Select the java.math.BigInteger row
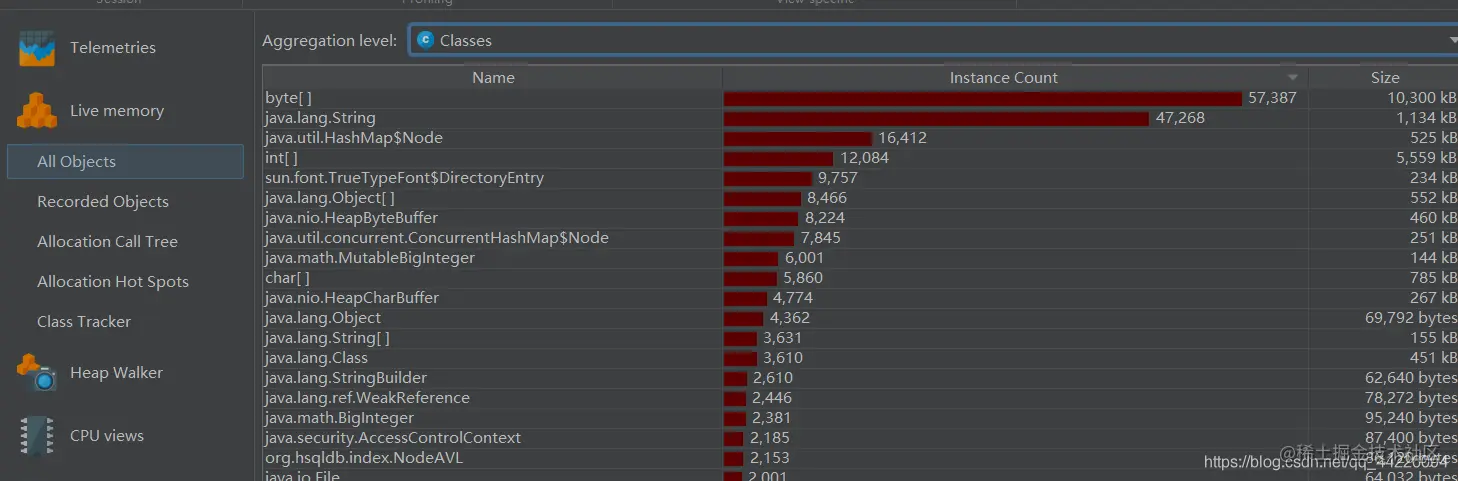Viewport: 1458px width, 481px height. pyautogui.click(x=860, y=418)
